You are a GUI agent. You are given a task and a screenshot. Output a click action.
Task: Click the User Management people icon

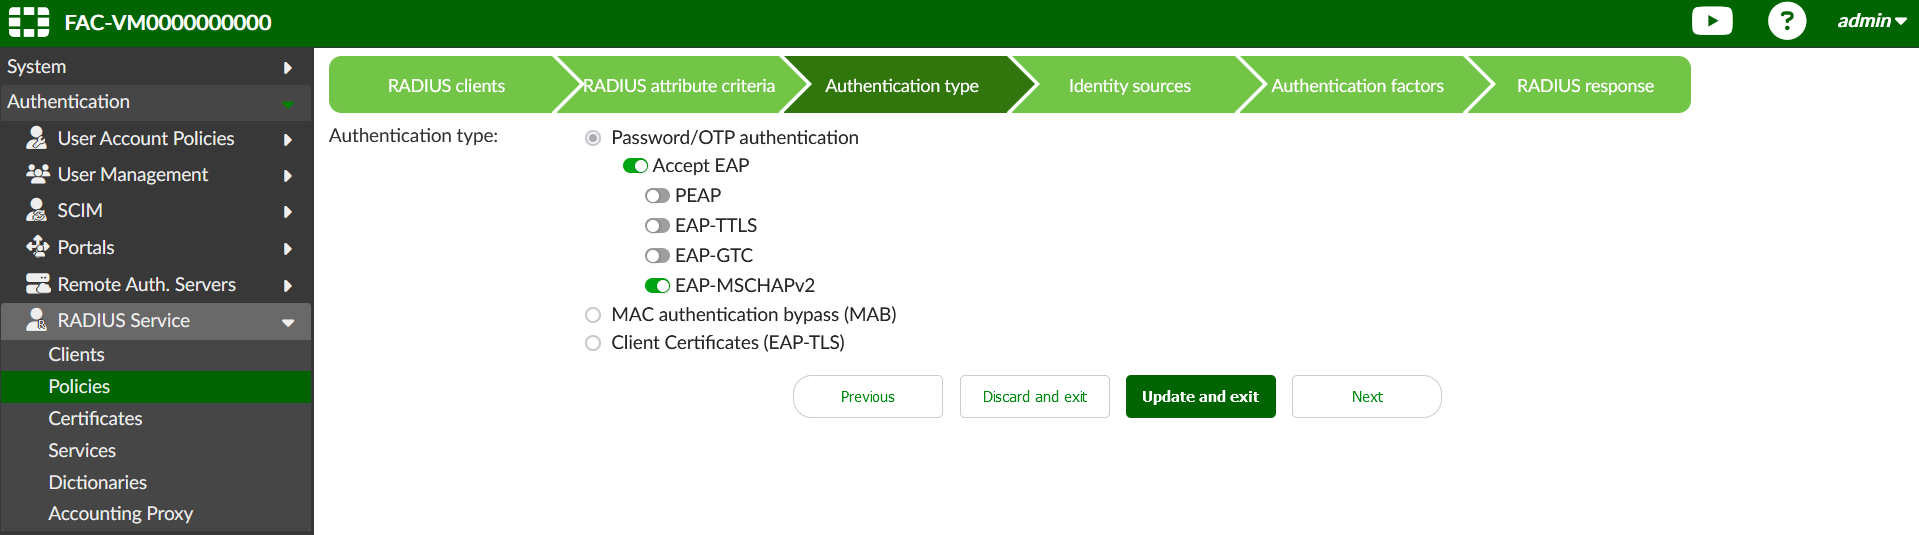coord(37,174)
